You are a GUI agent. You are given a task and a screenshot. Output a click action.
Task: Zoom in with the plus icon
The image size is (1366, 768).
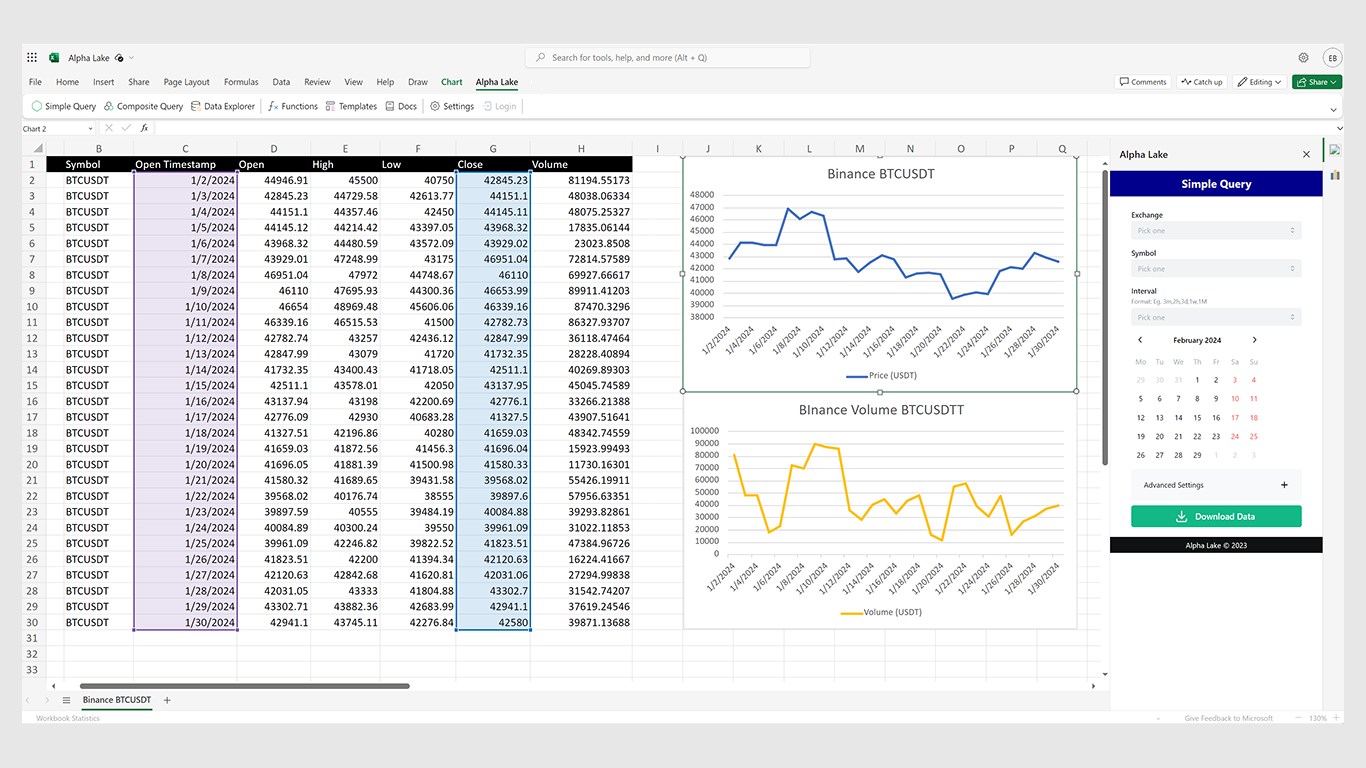tap(1335, 718)
